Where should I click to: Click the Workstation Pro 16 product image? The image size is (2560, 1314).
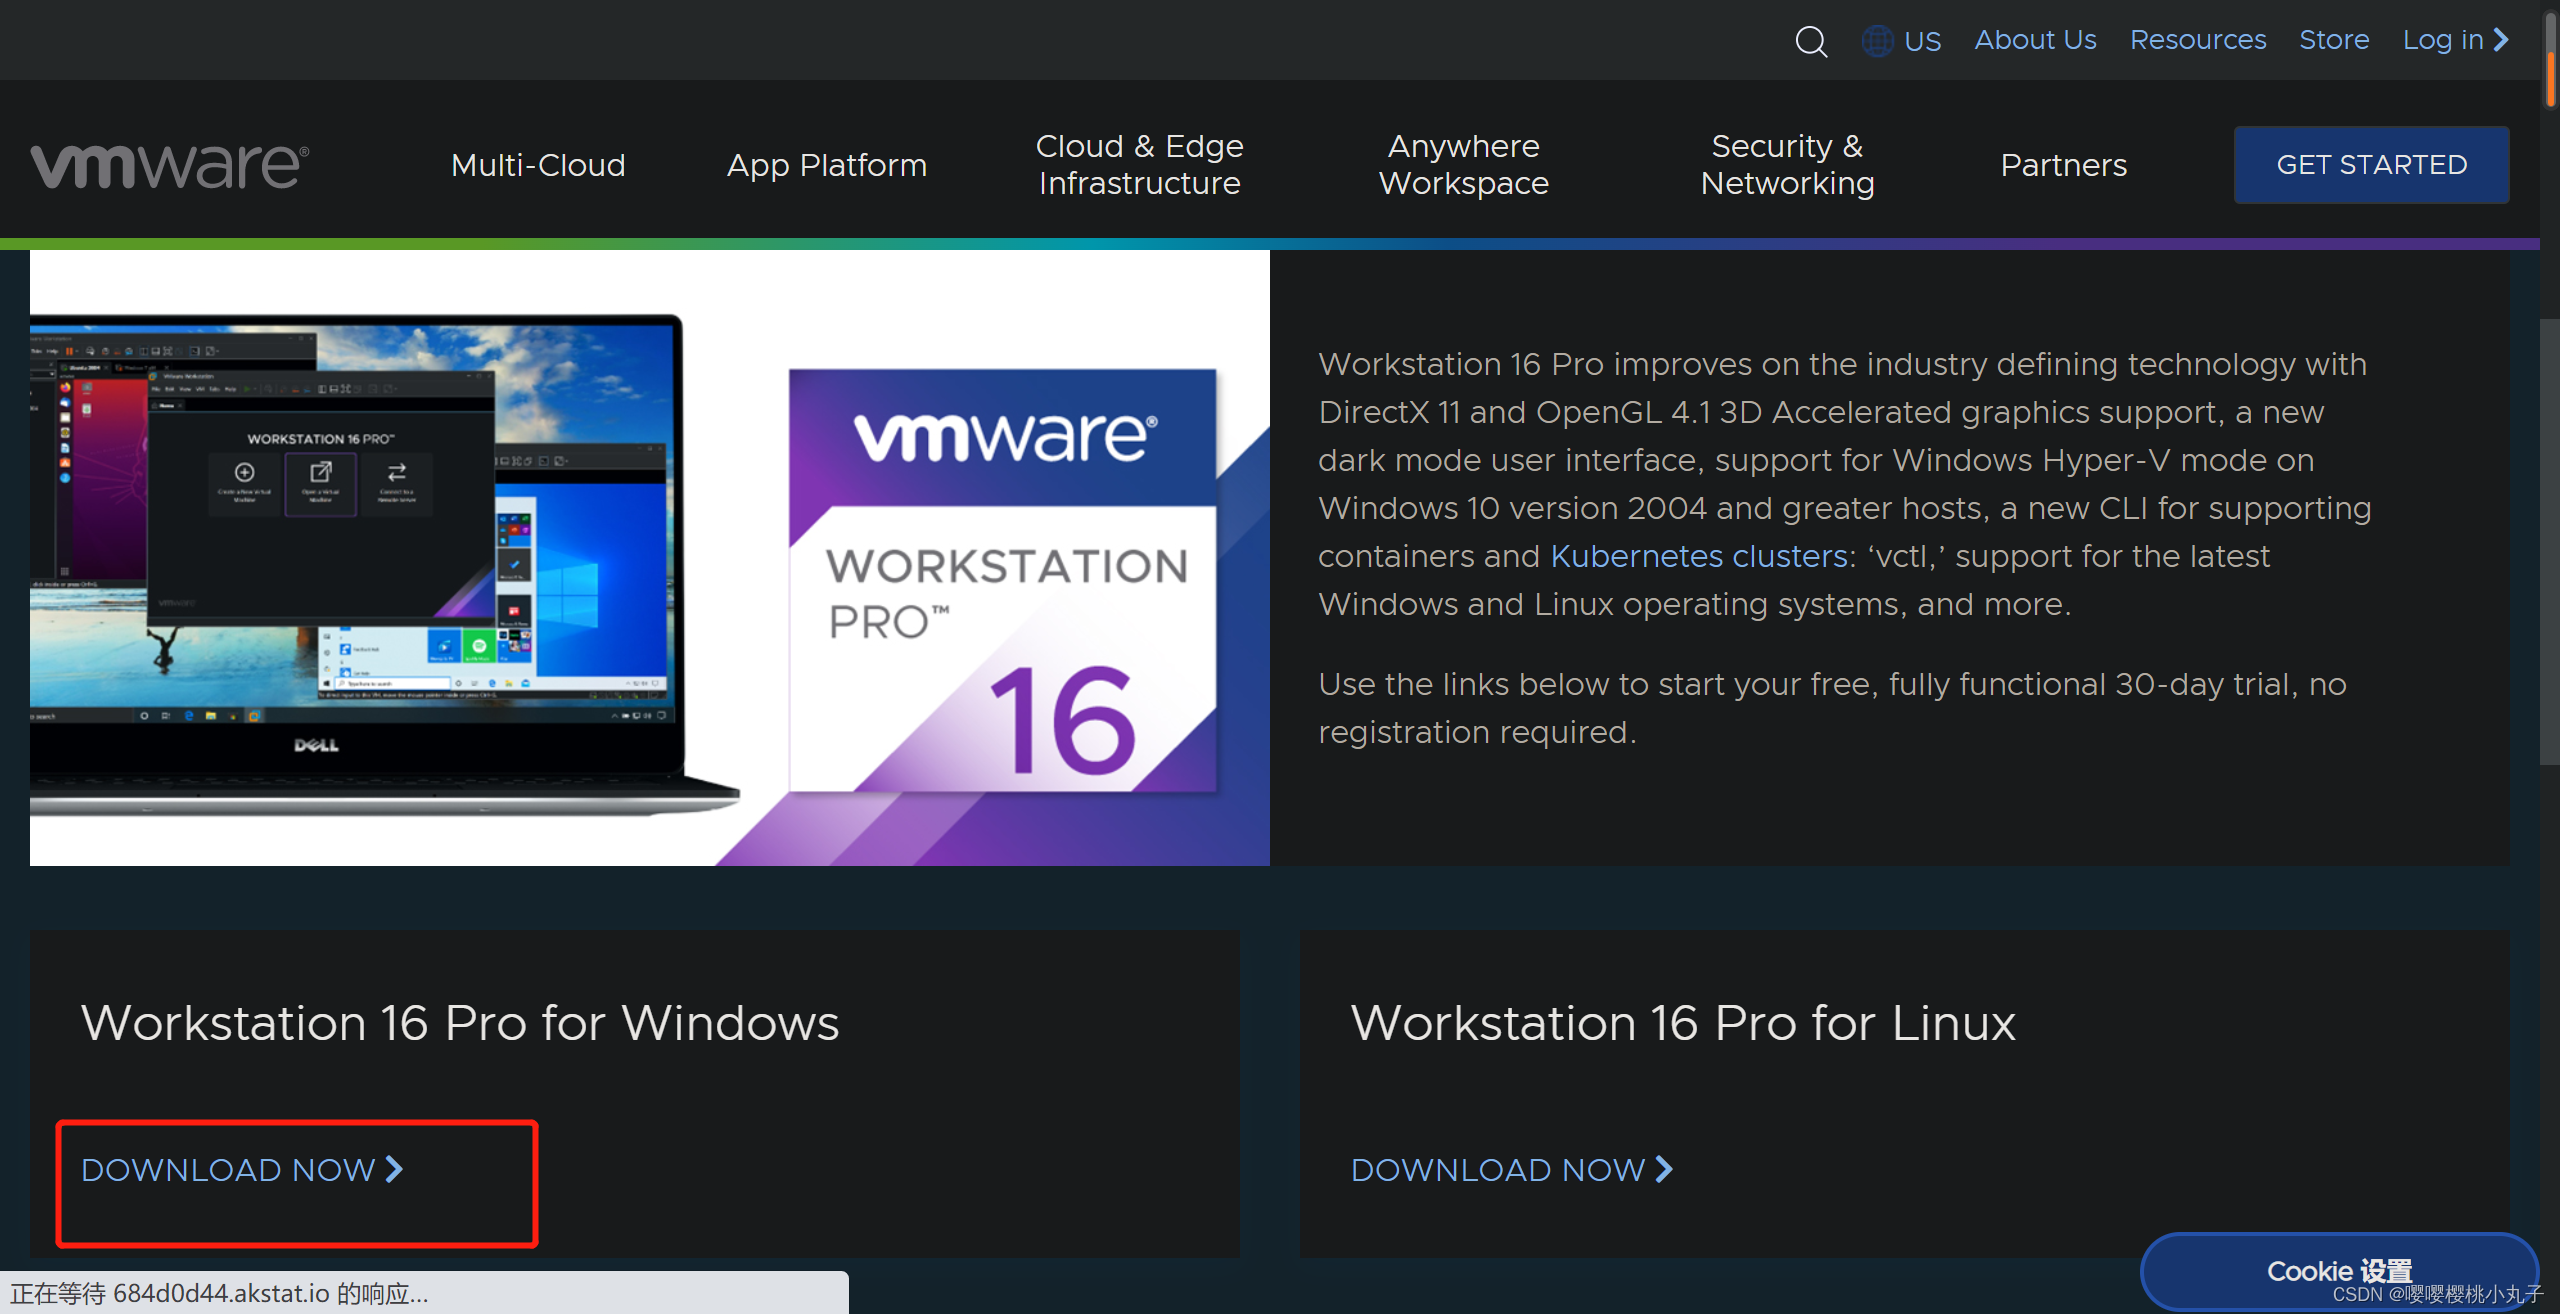pyautogui.click(x=1003, y=580)
